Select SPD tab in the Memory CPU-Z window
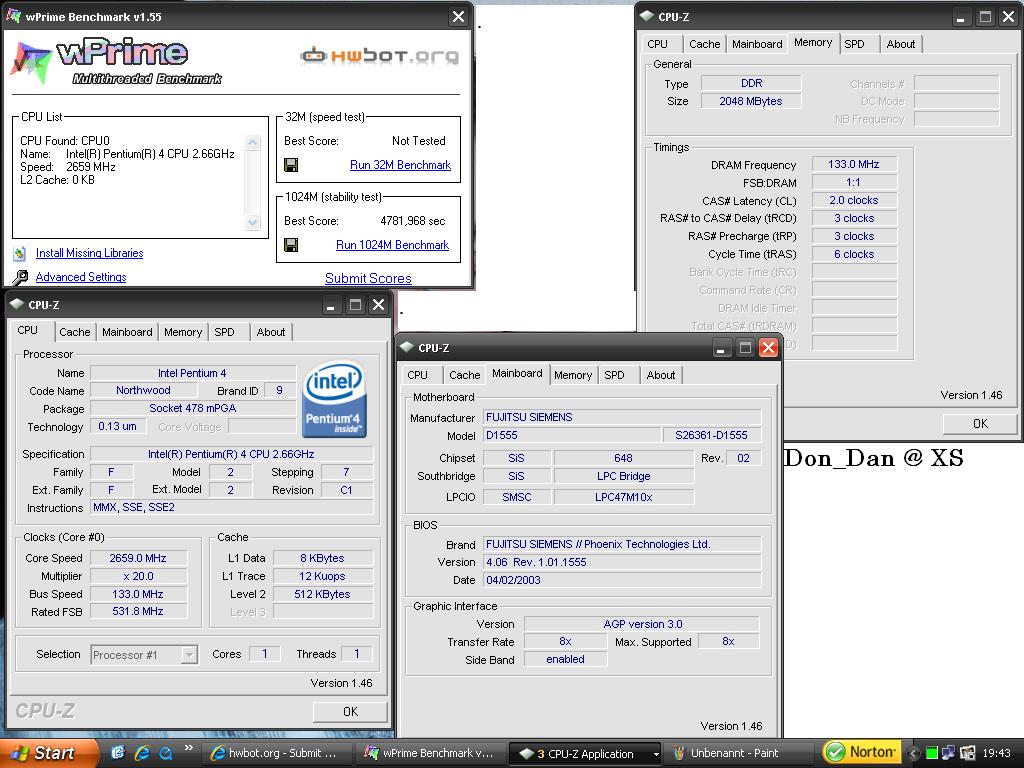1024x768 pixels. [854, 44]
